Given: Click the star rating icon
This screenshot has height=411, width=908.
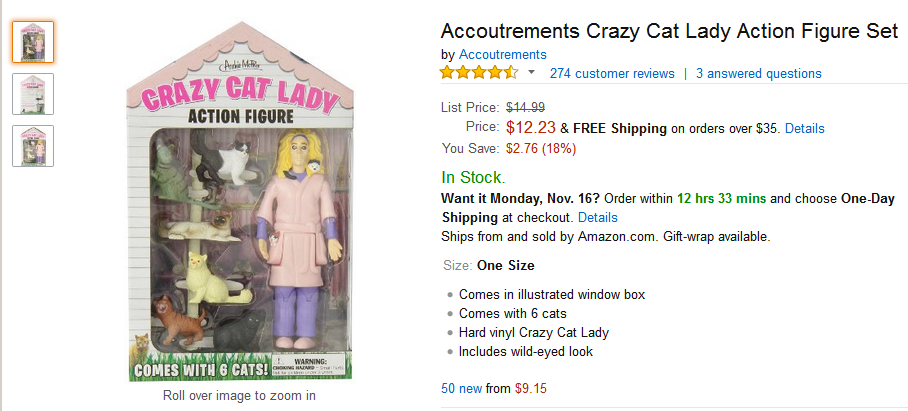Looking at the screenshot, I should coord(479,73).
